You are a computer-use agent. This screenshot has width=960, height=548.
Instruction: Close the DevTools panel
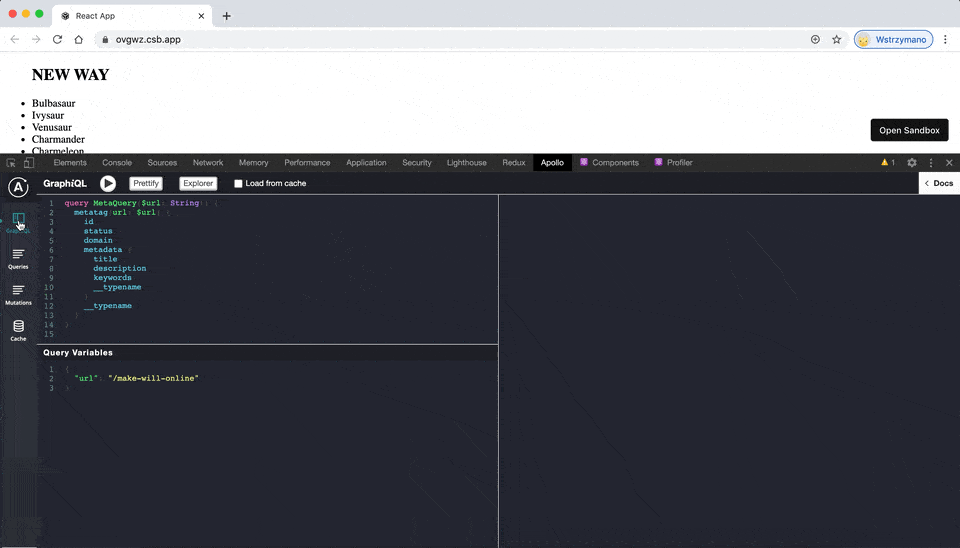949,163
